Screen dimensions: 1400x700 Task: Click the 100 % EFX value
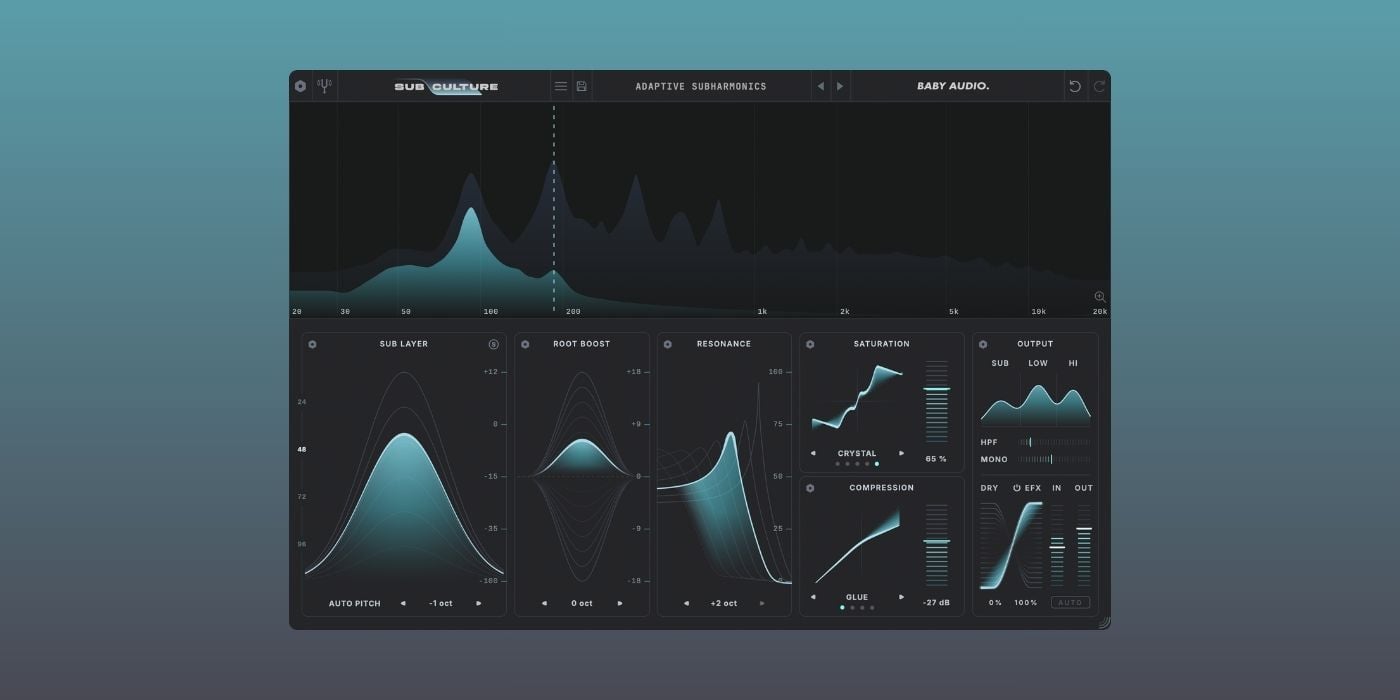[x=1026, y=603]
